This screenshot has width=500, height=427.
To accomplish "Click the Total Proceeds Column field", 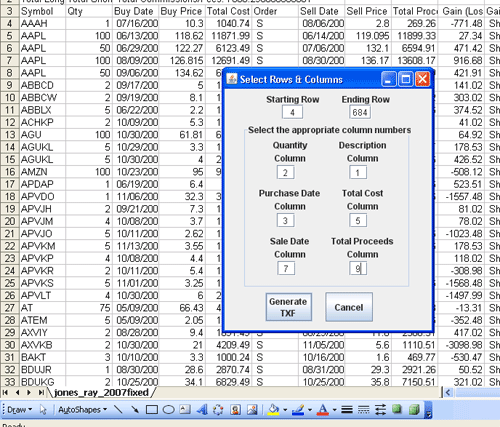I will coord(358,268).
